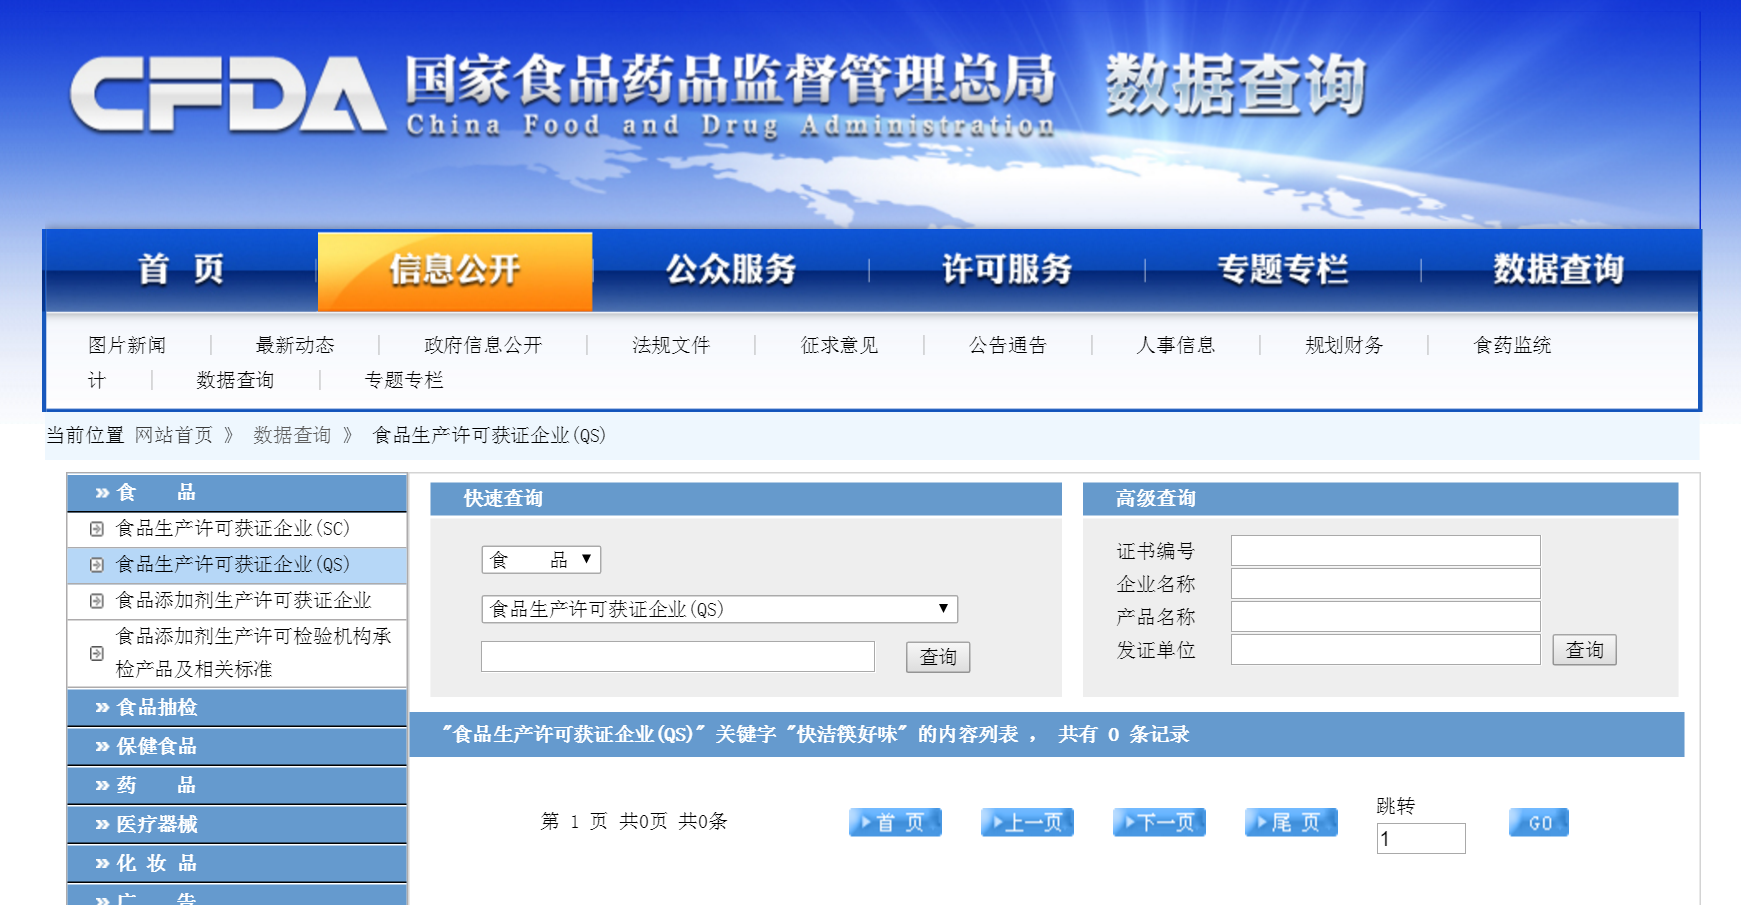Click the page jump number field
Viewport: 1741px width, 905px height.
(x=1420, y=839)
